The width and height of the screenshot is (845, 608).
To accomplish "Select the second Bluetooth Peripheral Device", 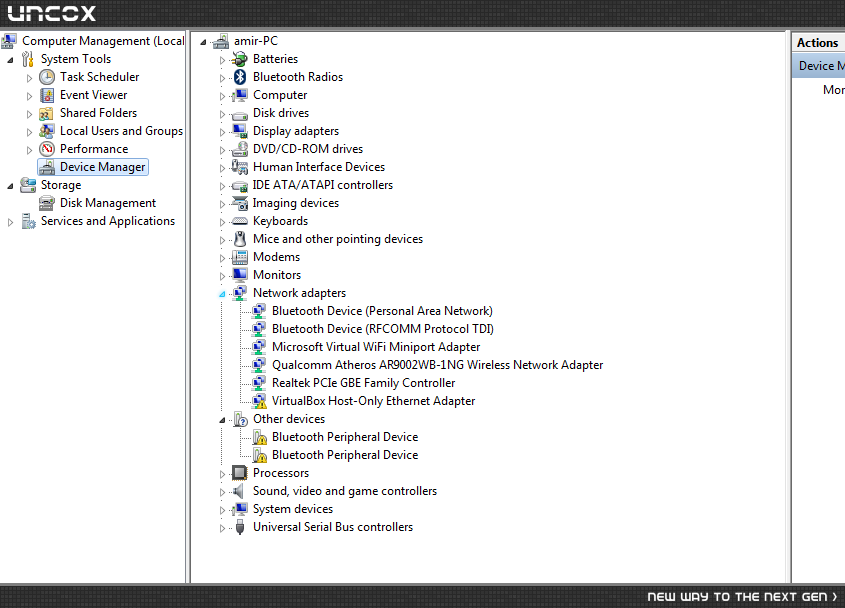I will [x=345, y=455].
